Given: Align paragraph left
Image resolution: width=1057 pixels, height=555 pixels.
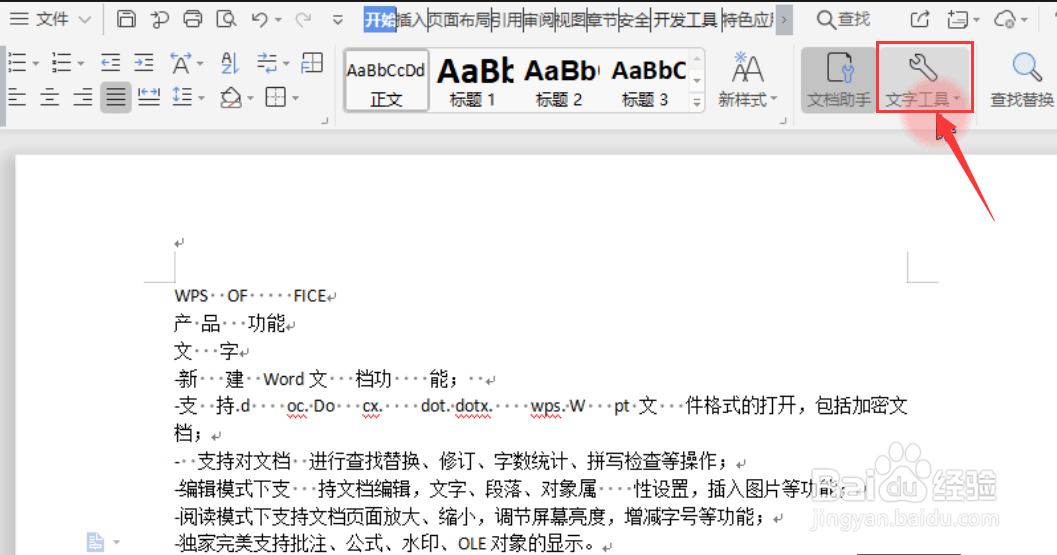Looking at the screenshot, I should pos(18,98).
